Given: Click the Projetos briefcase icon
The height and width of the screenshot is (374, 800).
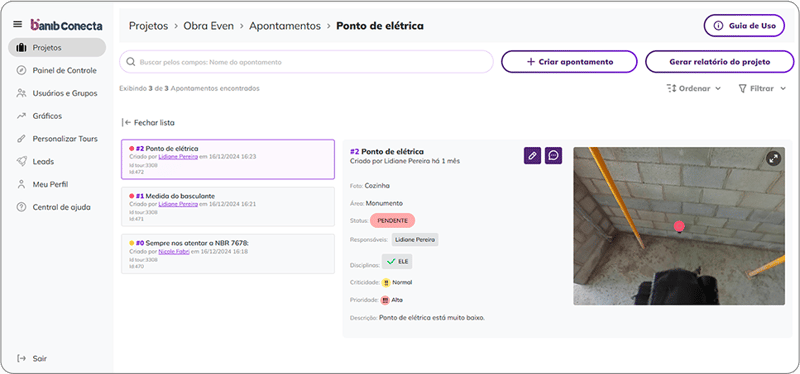Looking at the screenshot, I should point(21,47).
